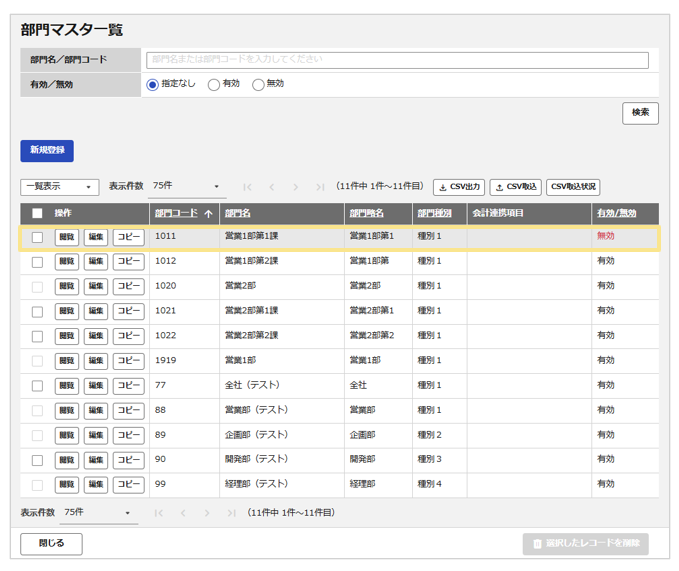
Task: Open the bottom 表示件数 75件 dropdown
Action: click(x=99, y=513)
